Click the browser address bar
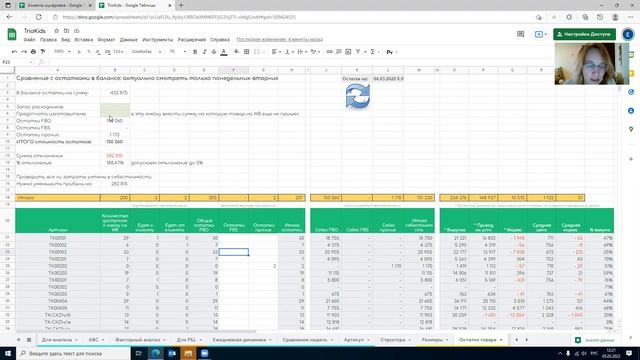 294,17
